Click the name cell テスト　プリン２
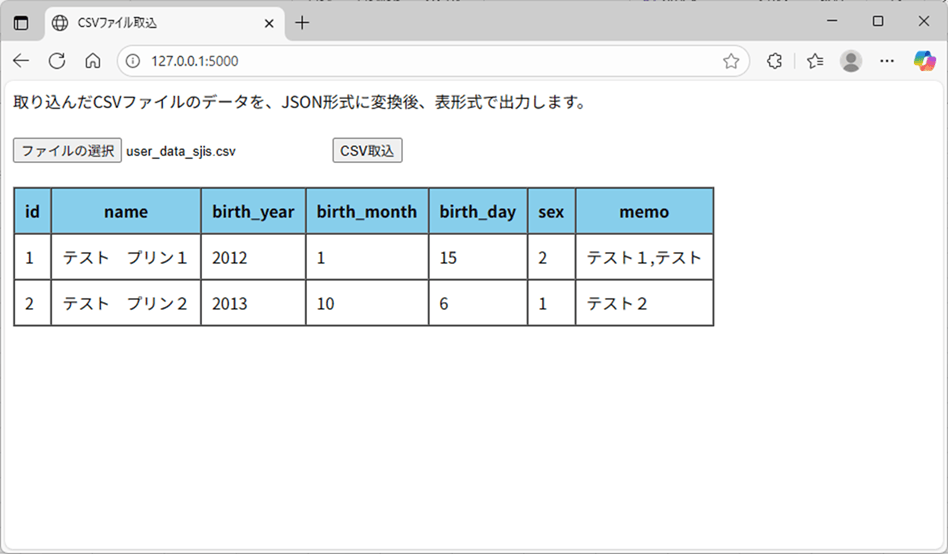 click(125, 303)
